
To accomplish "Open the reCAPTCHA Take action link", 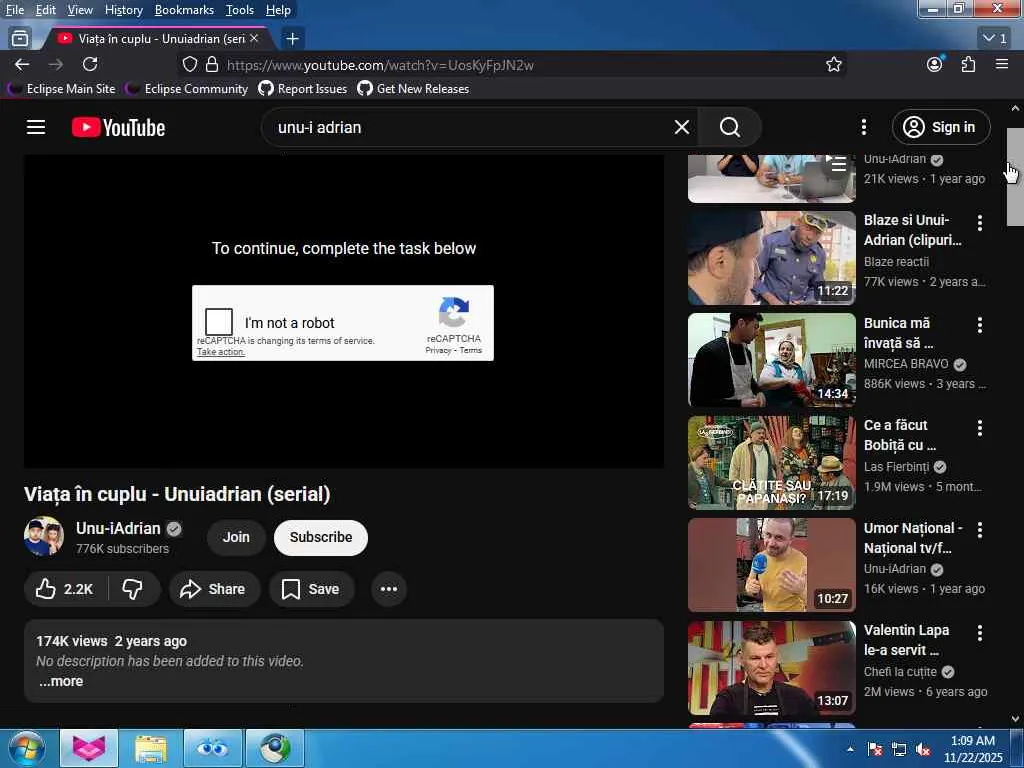I will tap(221, 352).
